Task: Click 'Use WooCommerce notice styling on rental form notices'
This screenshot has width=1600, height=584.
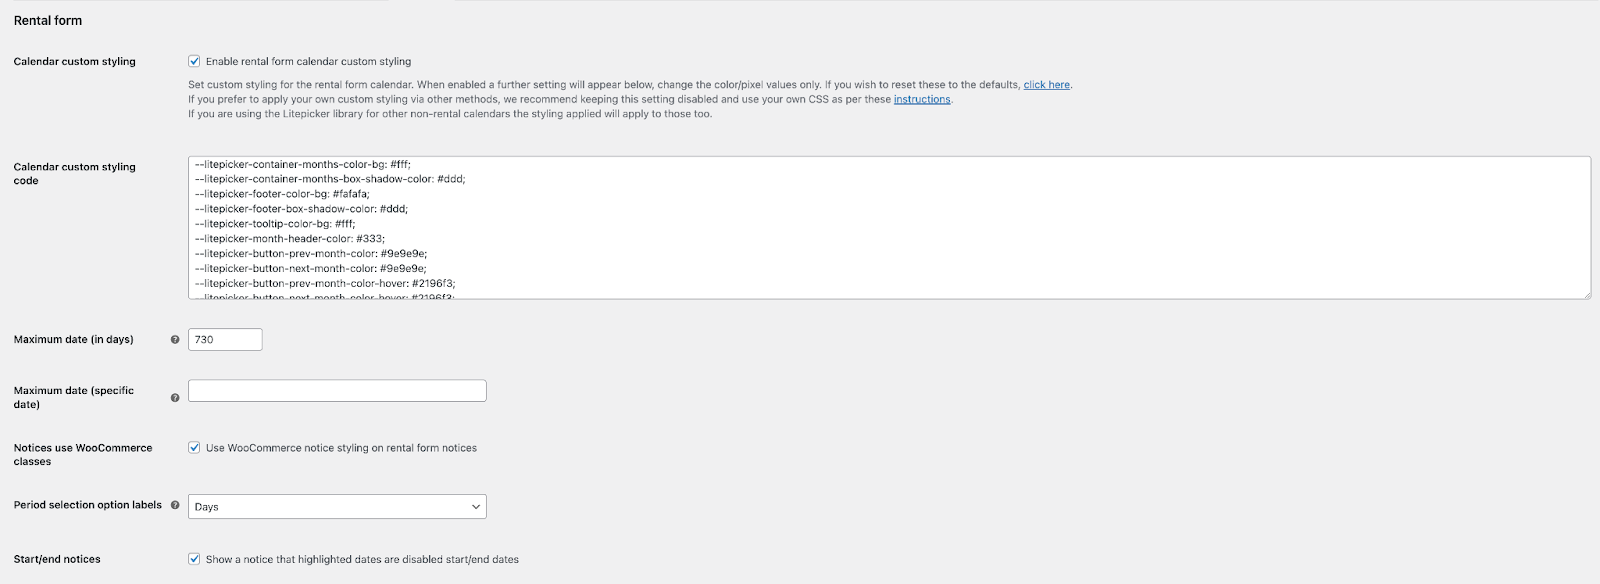Action: [341, 448]
